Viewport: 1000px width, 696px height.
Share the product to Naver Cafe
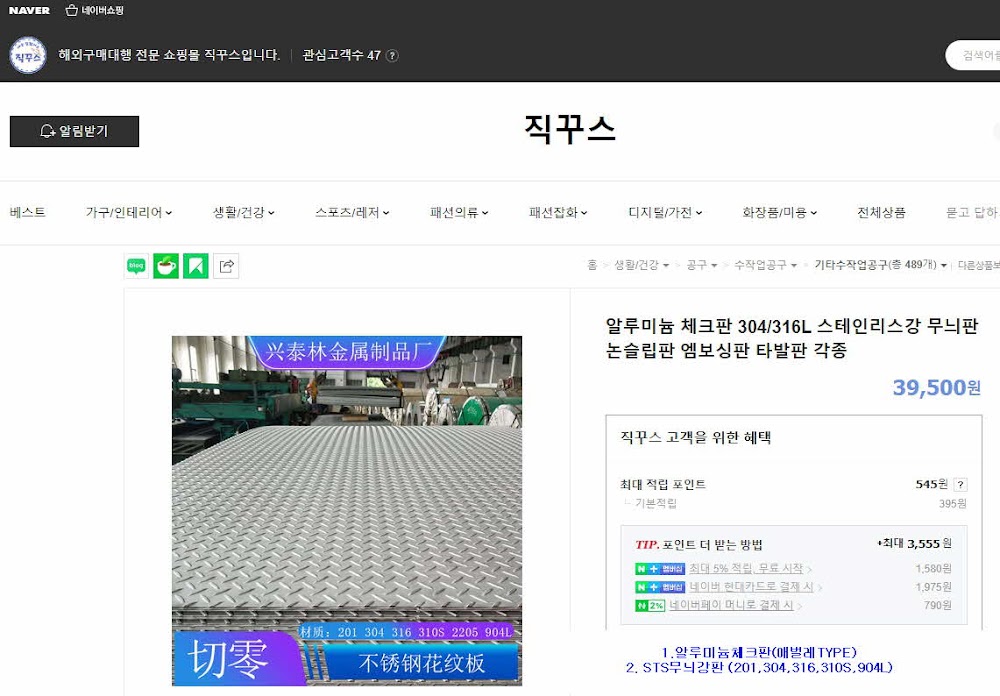166,265
